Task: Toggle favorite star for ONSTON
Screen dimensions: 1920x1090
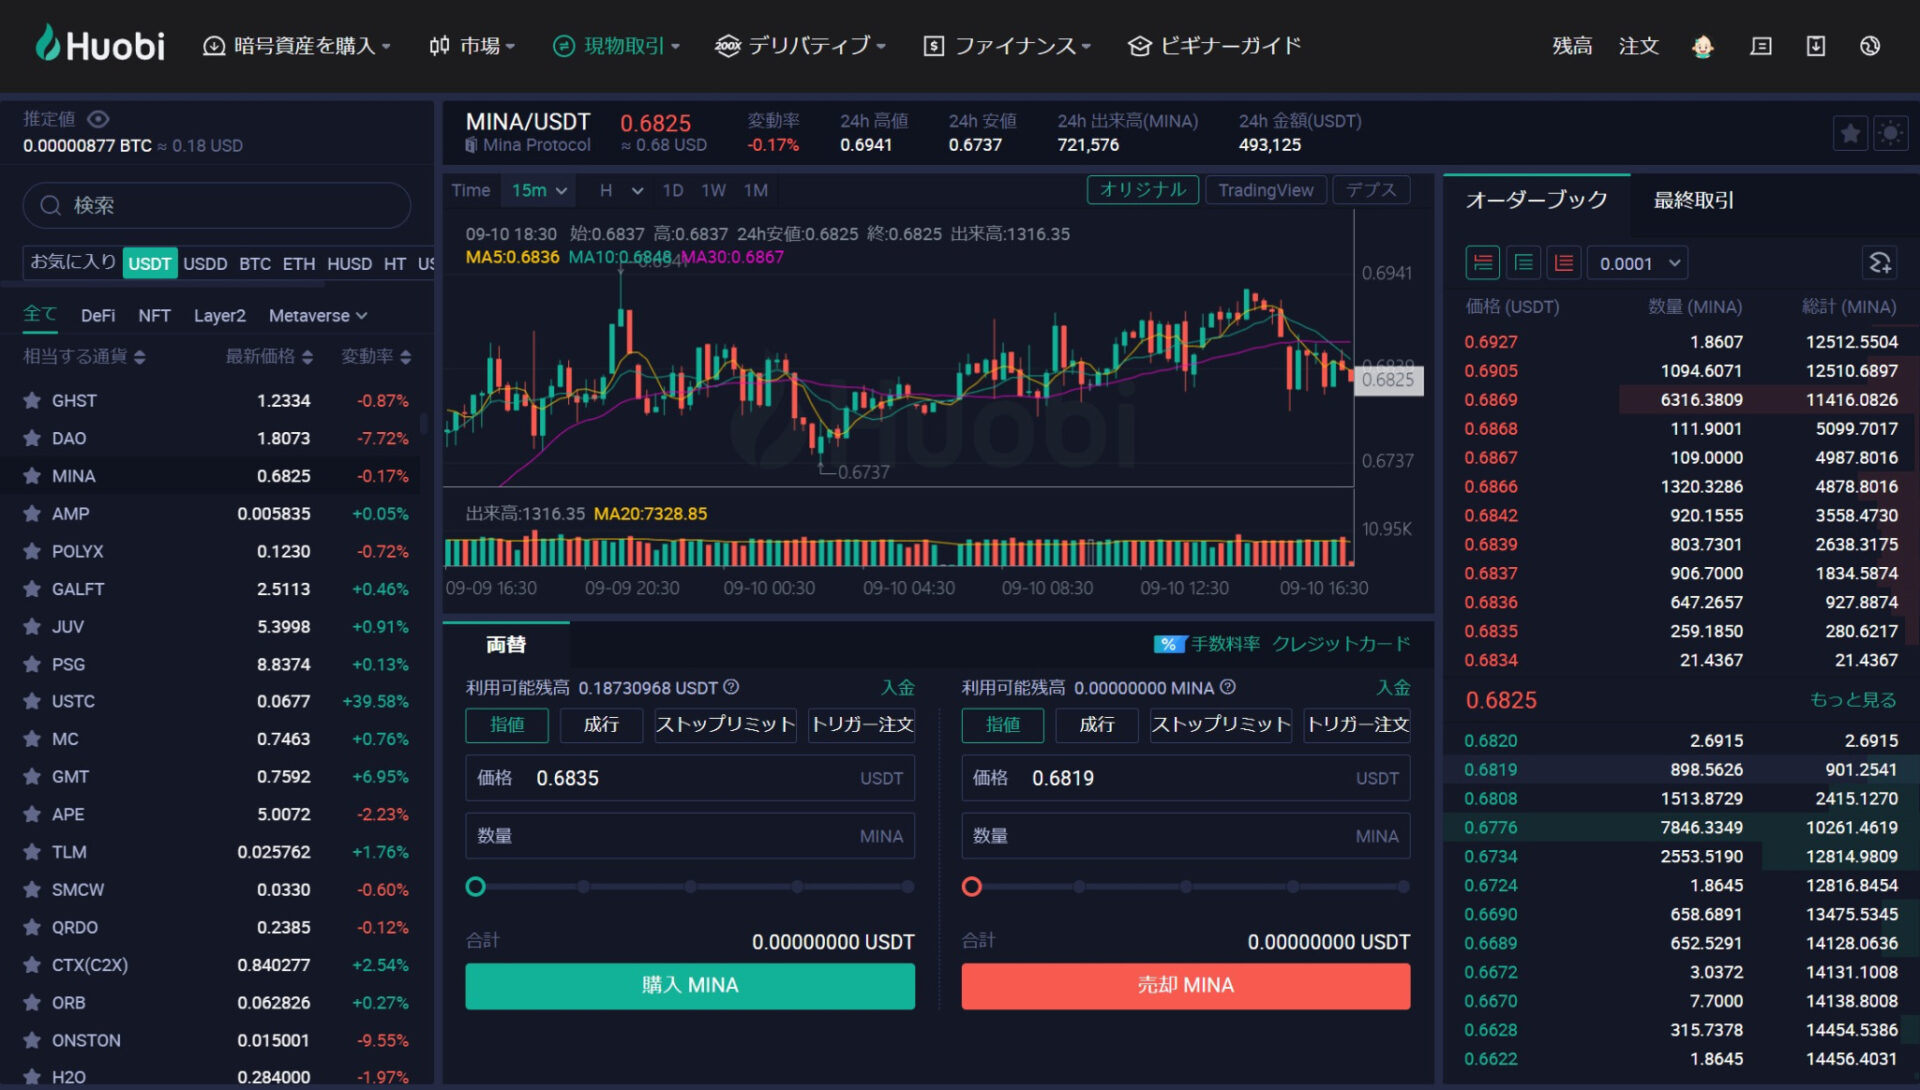Action: point(32,1040)
